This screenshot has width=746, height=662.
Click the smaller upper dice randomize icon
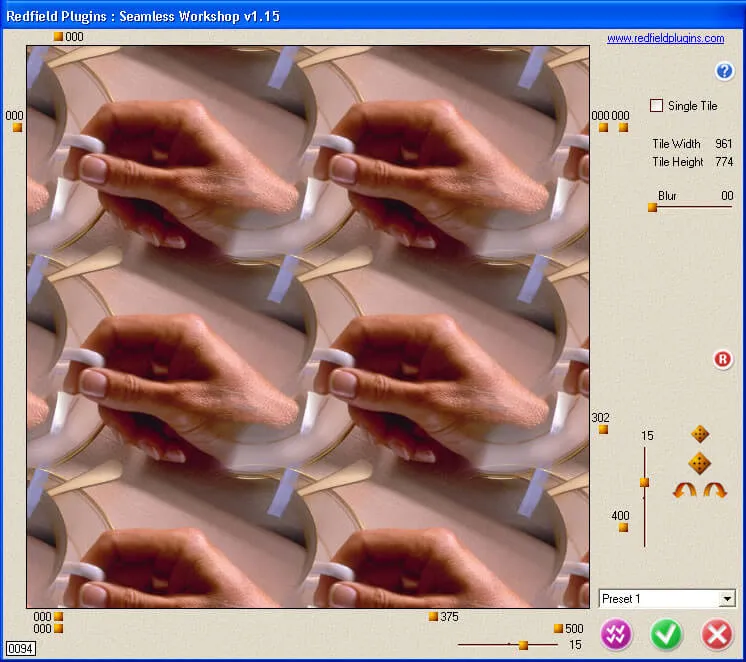coord(700,434)
